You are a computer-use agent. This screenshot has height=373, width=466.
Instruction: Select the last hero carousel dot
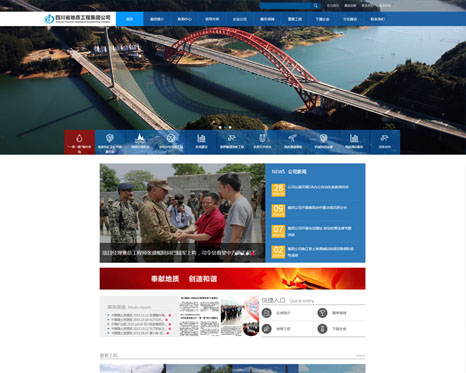[x=230, y=127]
